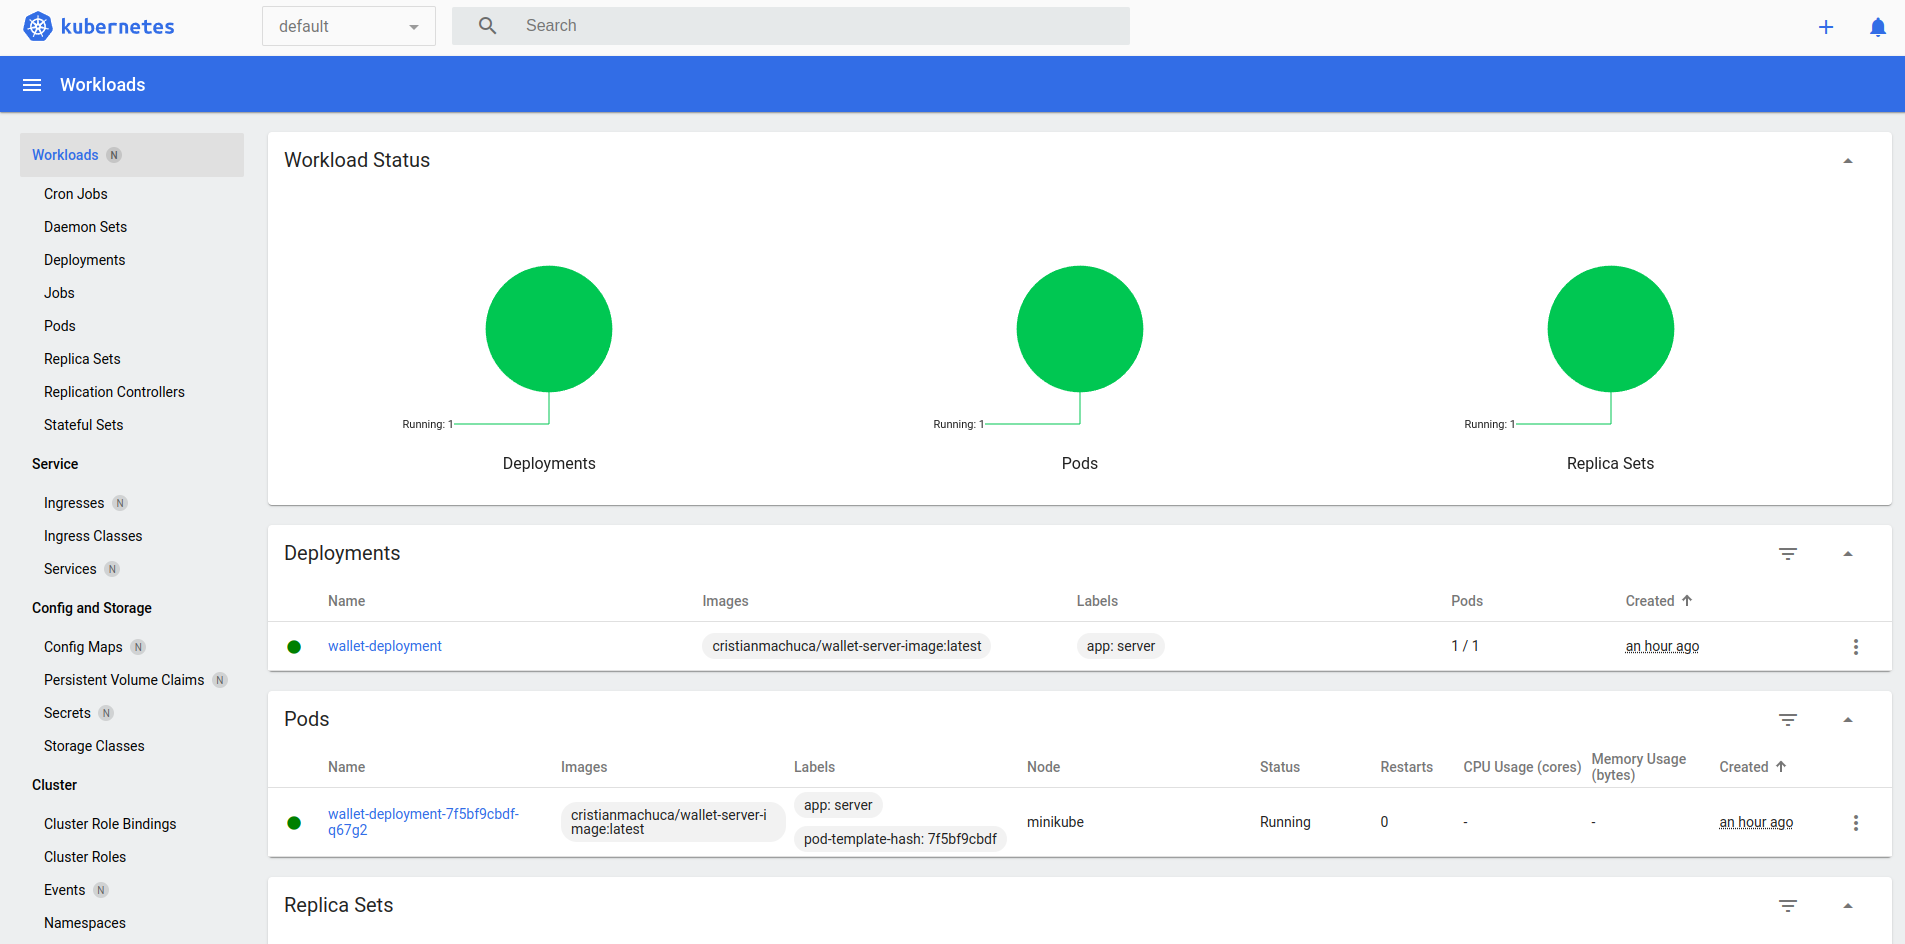Go to Daemon Sets
Image resolution: width=1905 pixels, height=944 pixels.
pos(86,227)
